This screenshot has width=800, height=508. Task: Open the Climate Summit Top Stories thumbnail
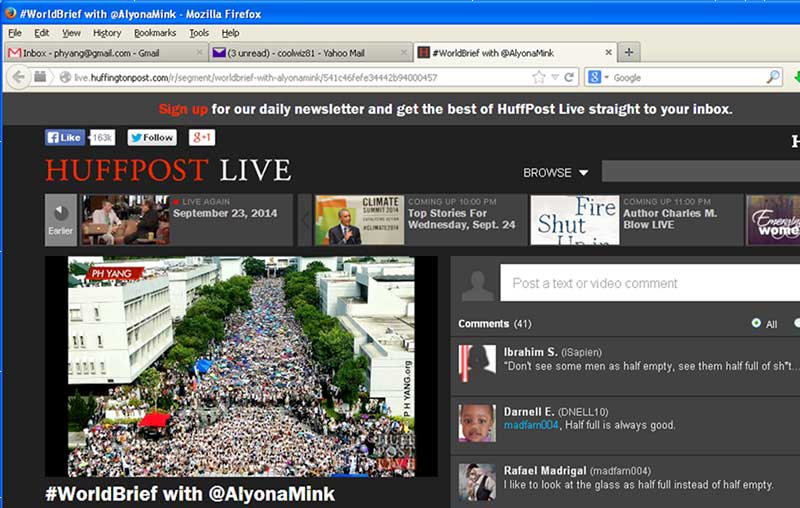(360, 220)
